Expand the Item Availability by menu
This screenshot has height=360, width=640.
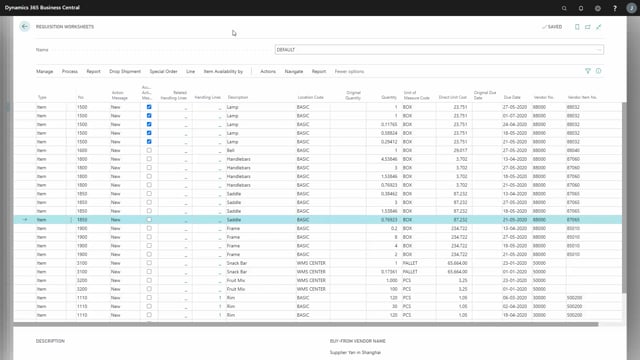[x=223, y=71]
